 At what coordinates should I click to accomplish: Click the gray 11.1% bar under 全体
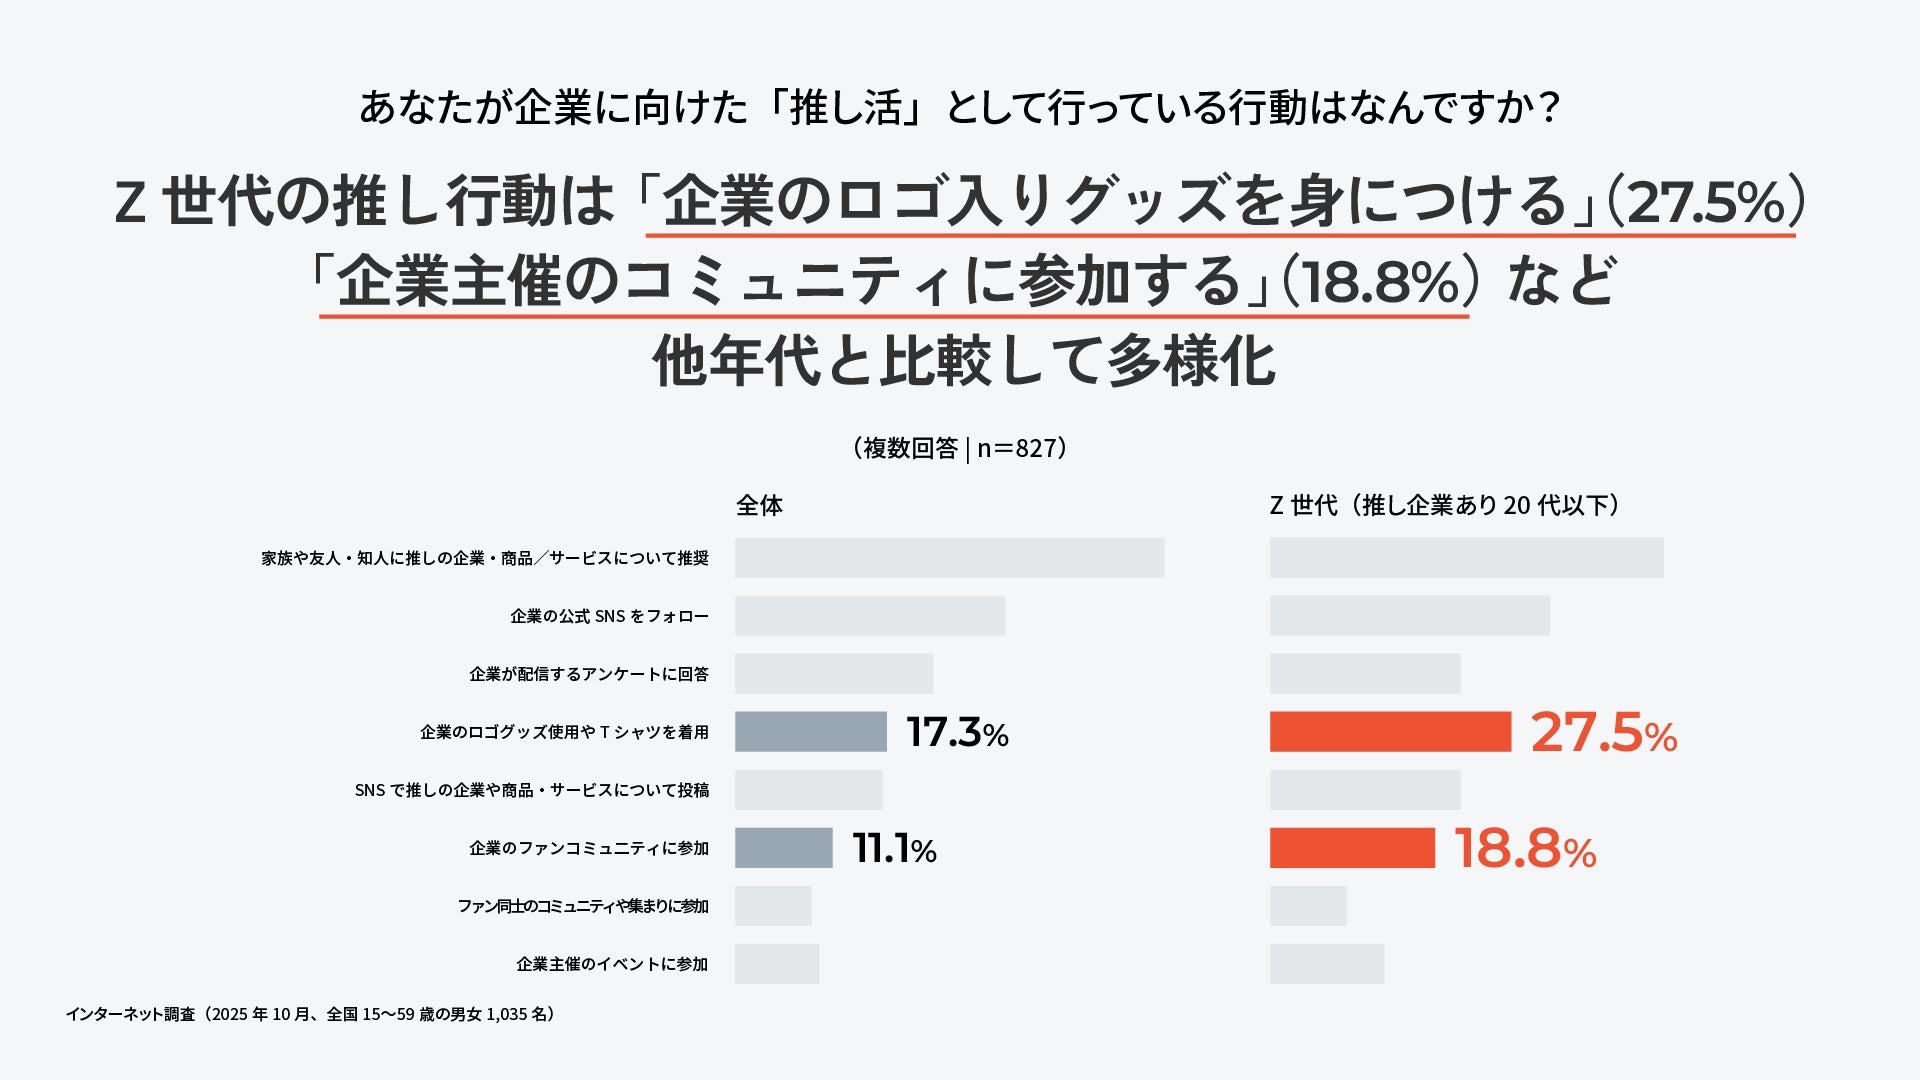click(784, 848)
